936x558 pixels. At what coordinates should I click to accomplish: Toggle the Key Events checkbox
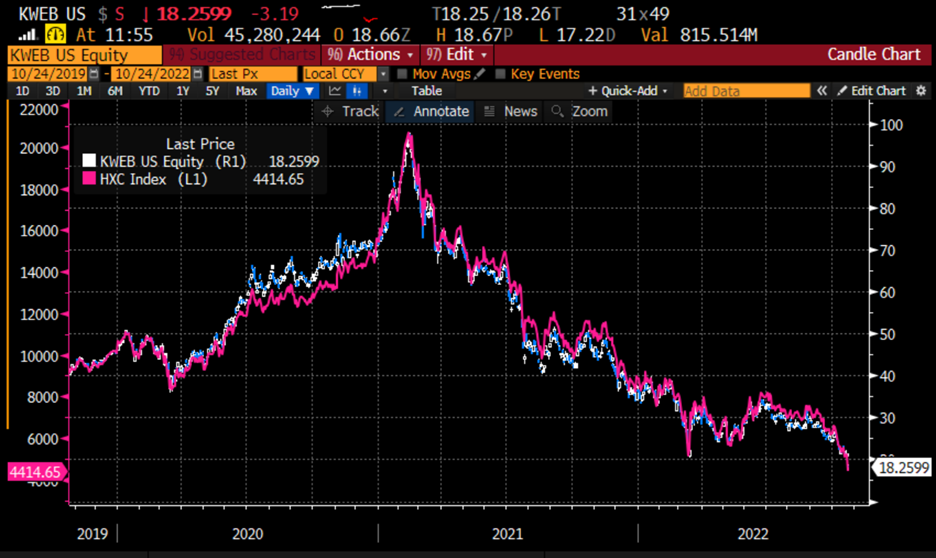pos(500,74)
